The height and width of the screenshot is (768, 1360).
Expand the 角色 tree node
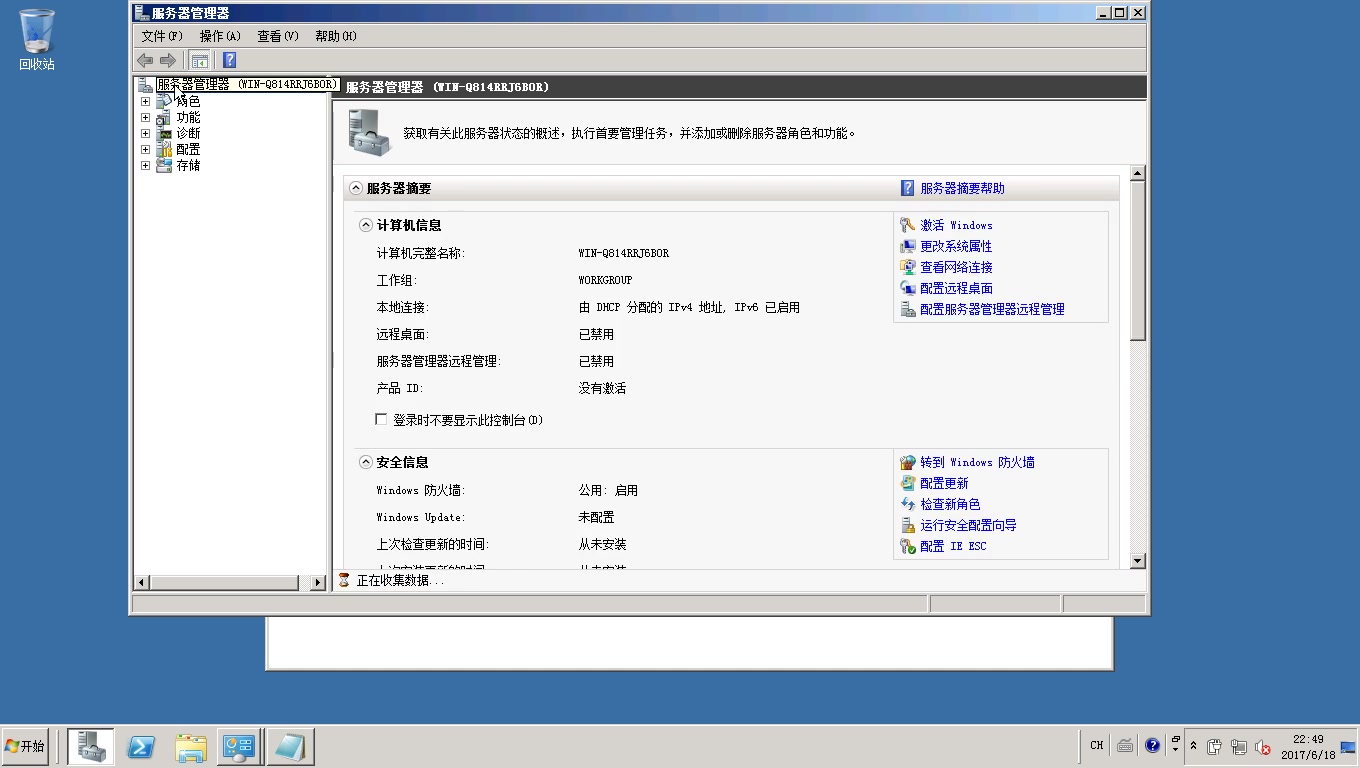(x=145, y=101)
